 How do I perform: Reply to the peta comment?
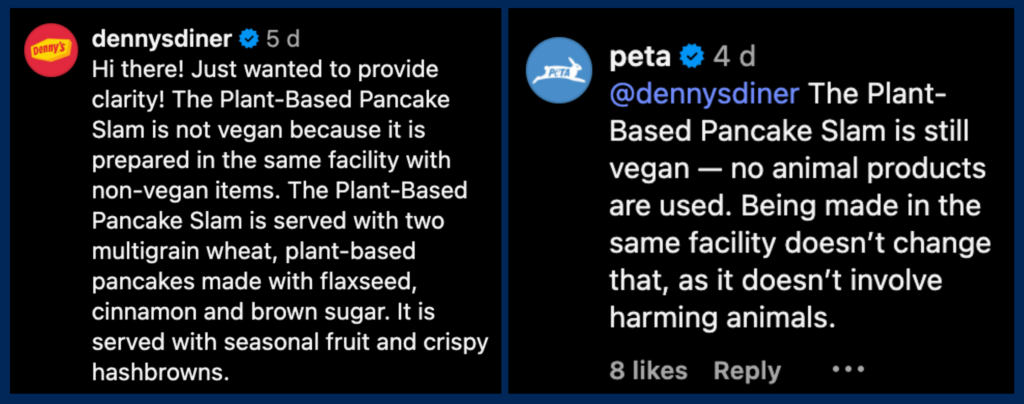point(747,371)
